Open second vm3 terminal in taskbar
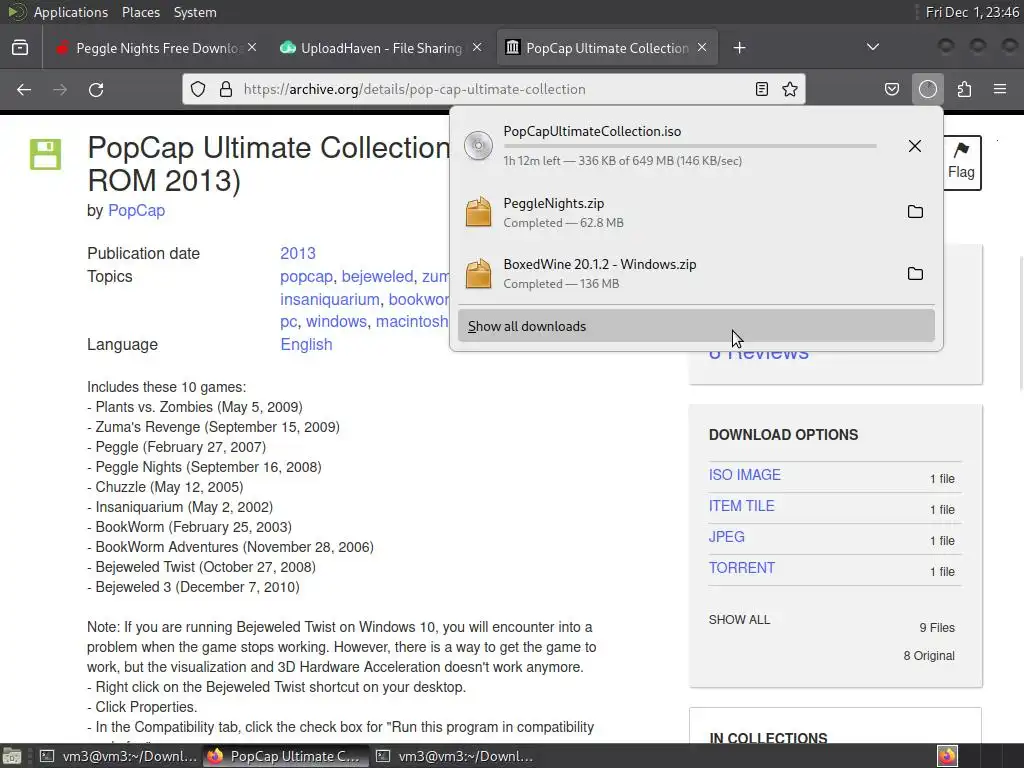1024x768 pixels. (455, 756)
